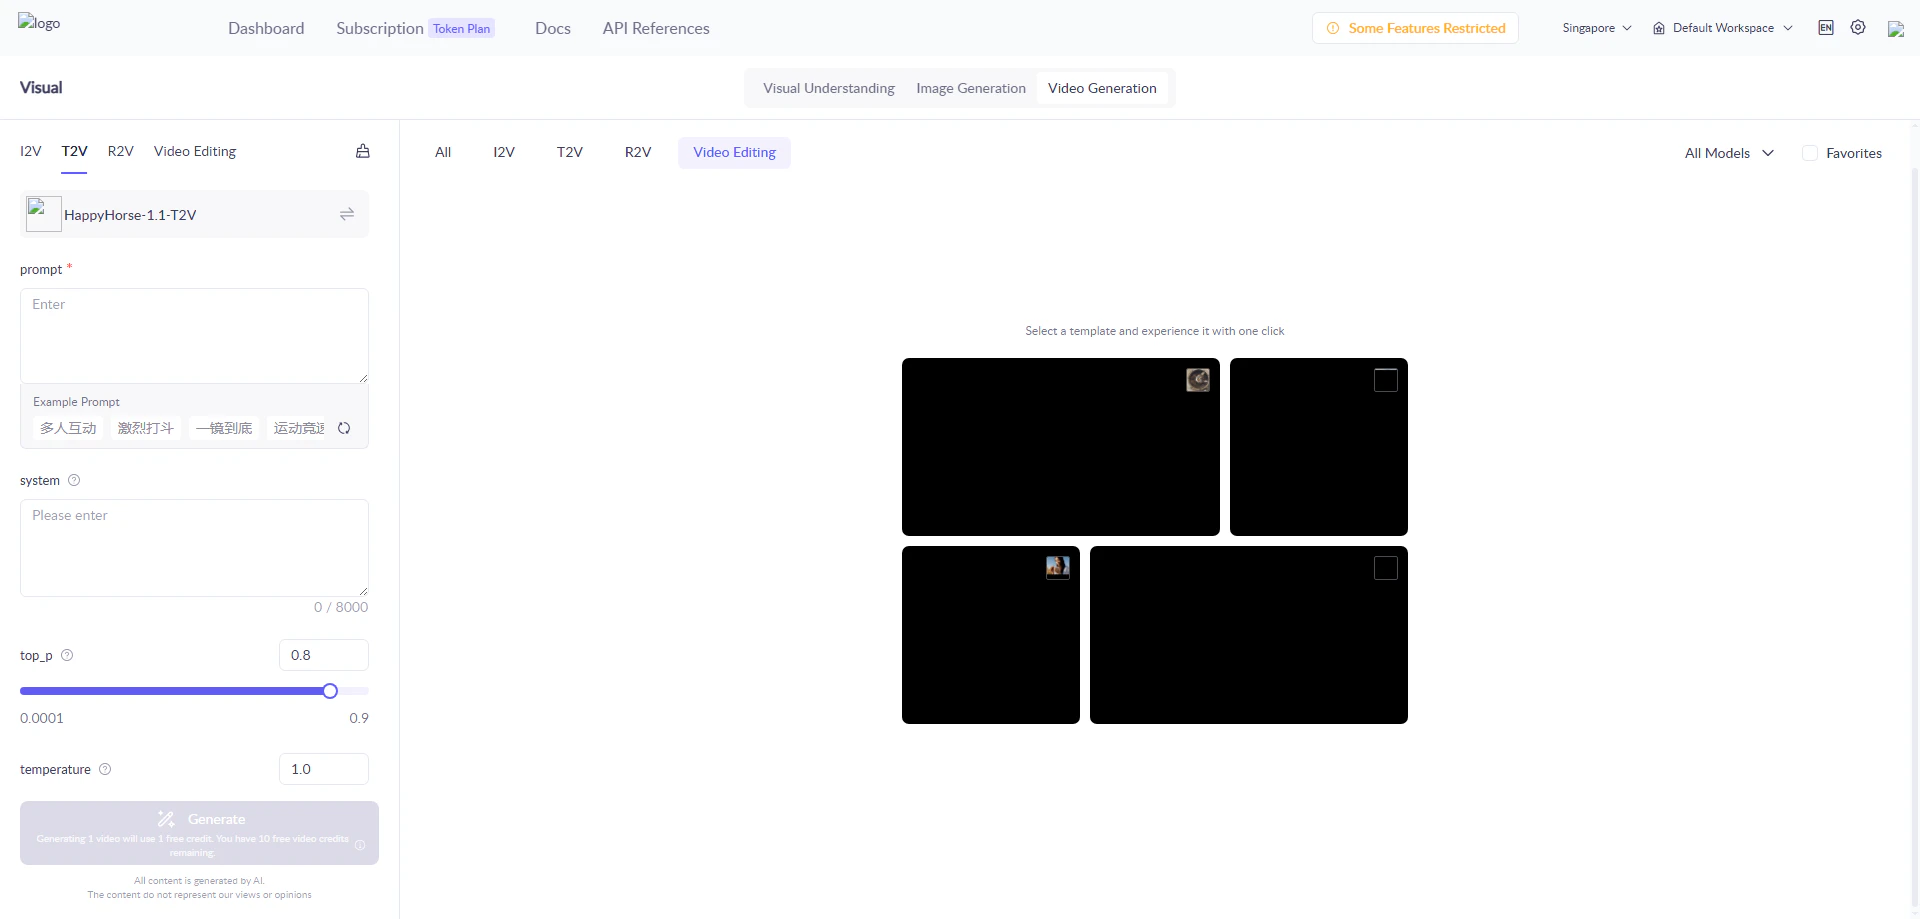Screen dimensions: 1920x919
Task: Open the Singapore region dropdown
Action: pos(1597,28)
